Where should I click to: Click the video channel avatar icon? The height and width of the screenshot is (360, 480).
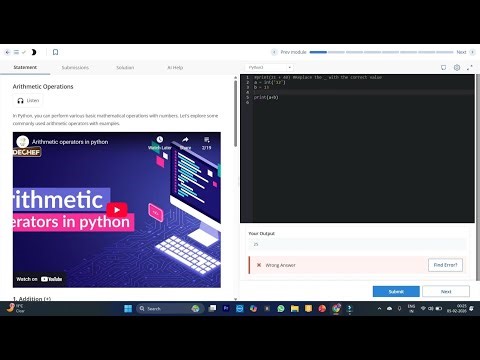tap(23, 142)
